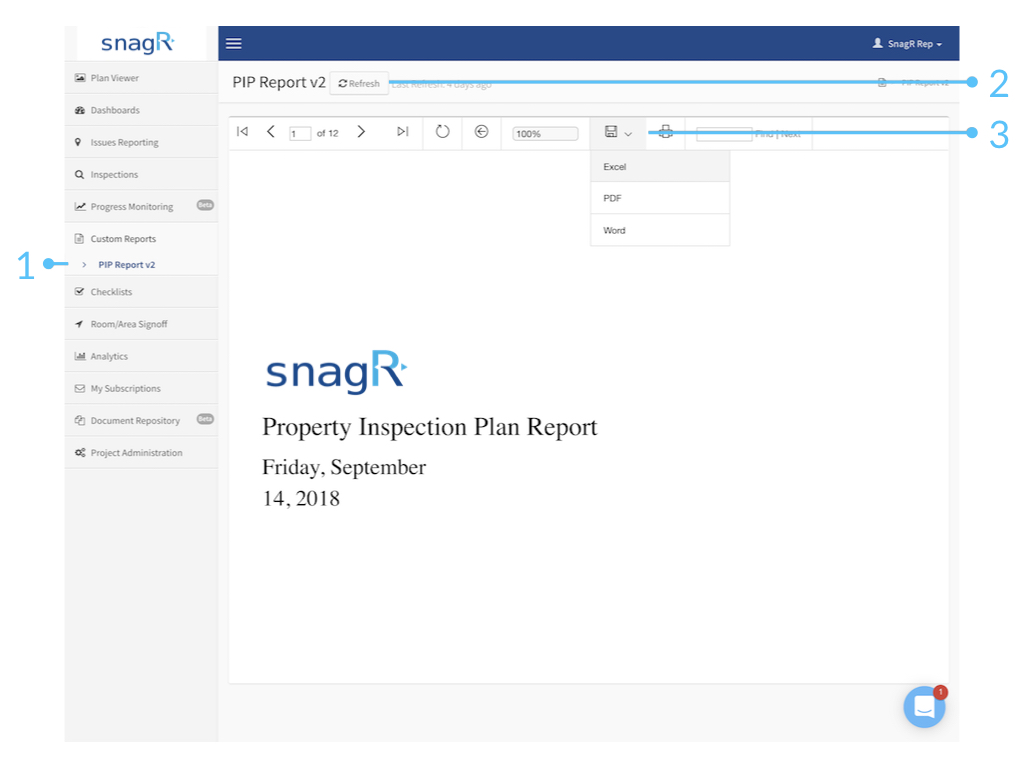
Task: Click the Inspections magnifier icon
Action: [x=80, y=174]
